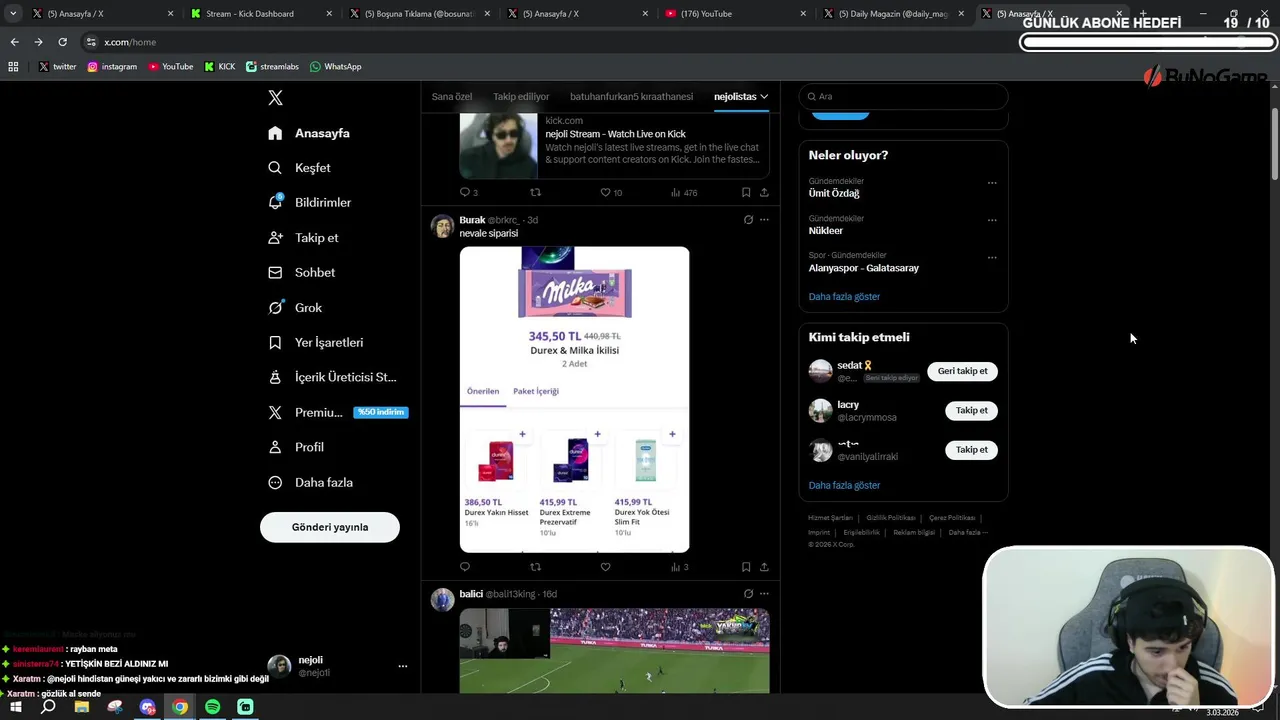Share Burak's nevale siparisi post
This screenshot has width=1280, height=720.
click(764, 567)
